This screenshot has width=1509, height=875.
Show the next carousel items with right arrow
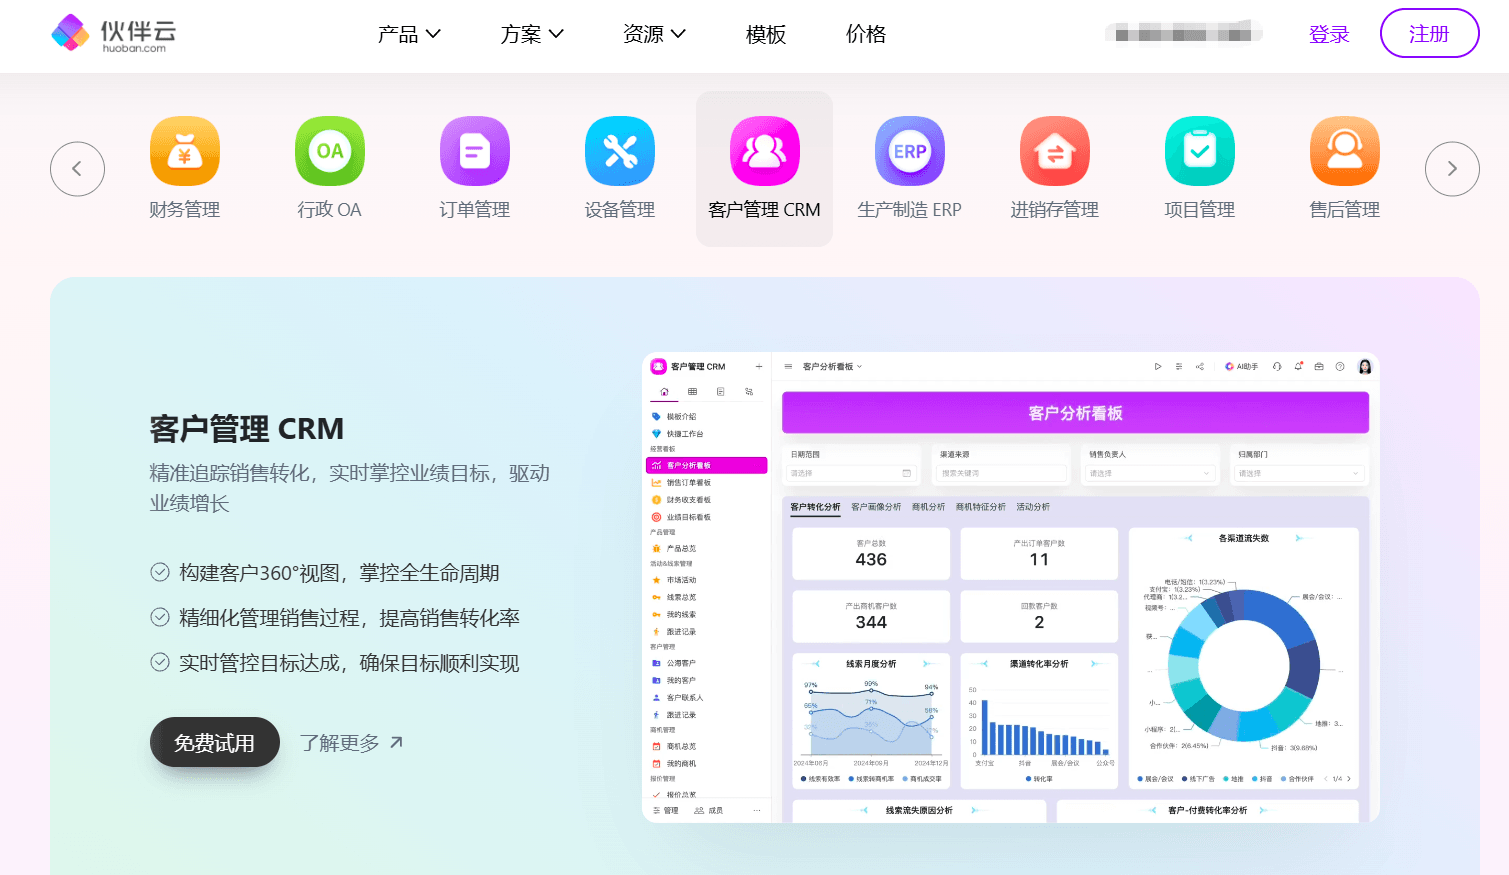tap(1452, 169)
